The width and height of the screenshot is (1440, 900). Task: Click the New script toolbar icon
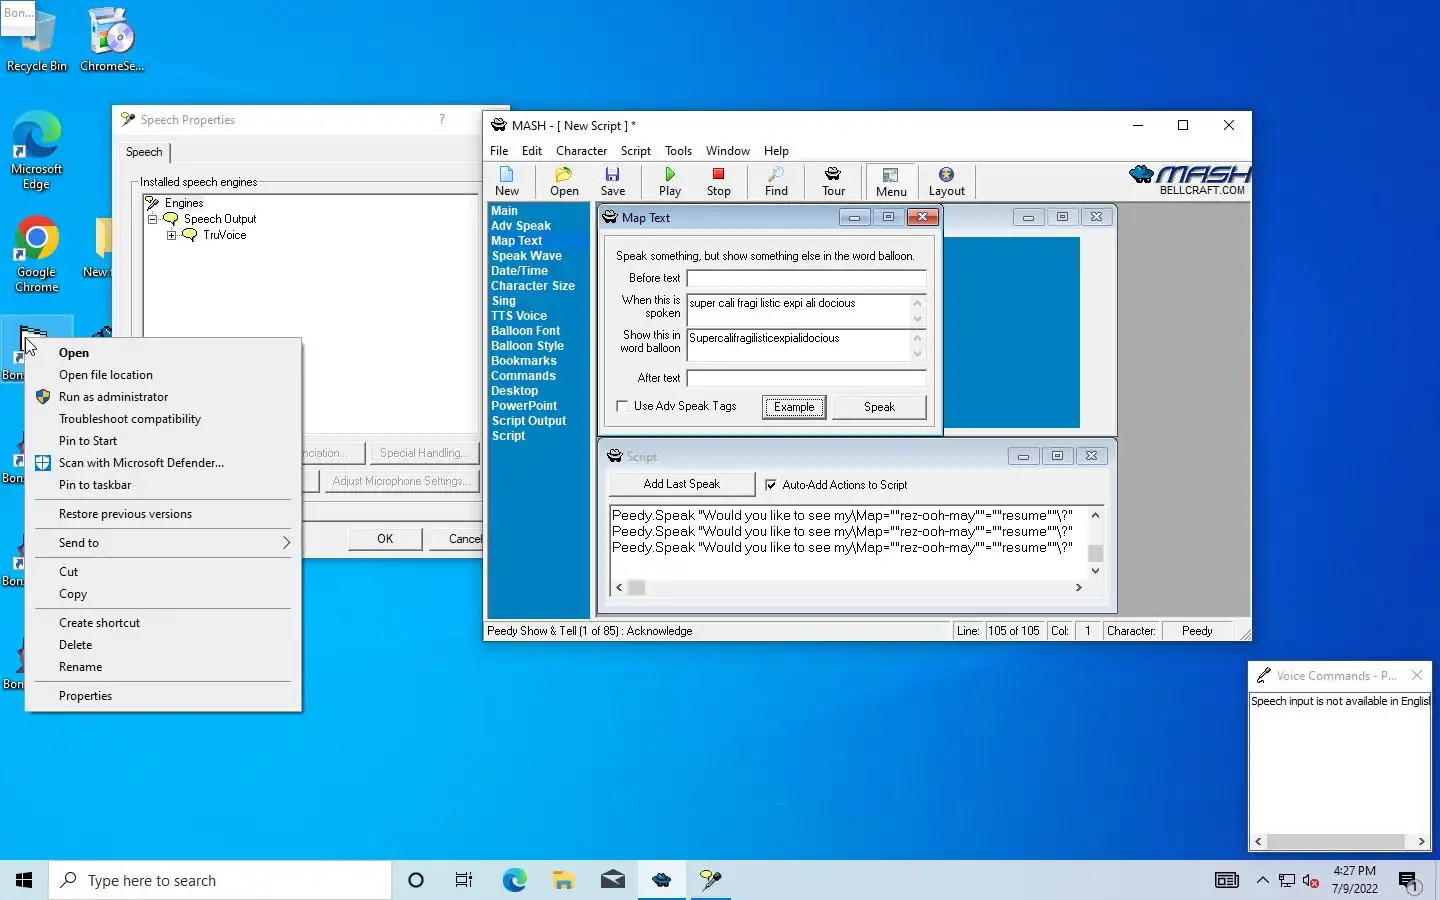click(x=507, y=181)
